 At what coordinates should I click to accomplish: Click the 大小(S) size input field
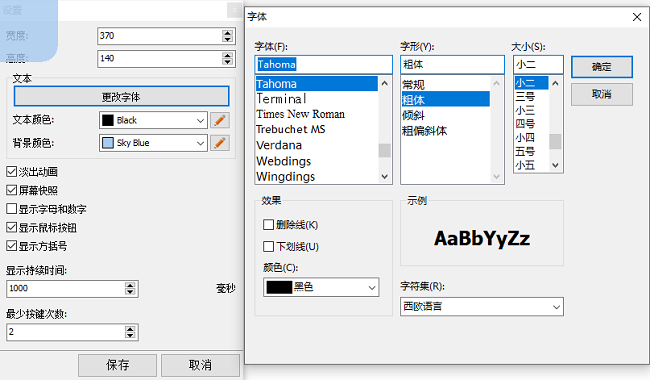(x=538, y=65)
